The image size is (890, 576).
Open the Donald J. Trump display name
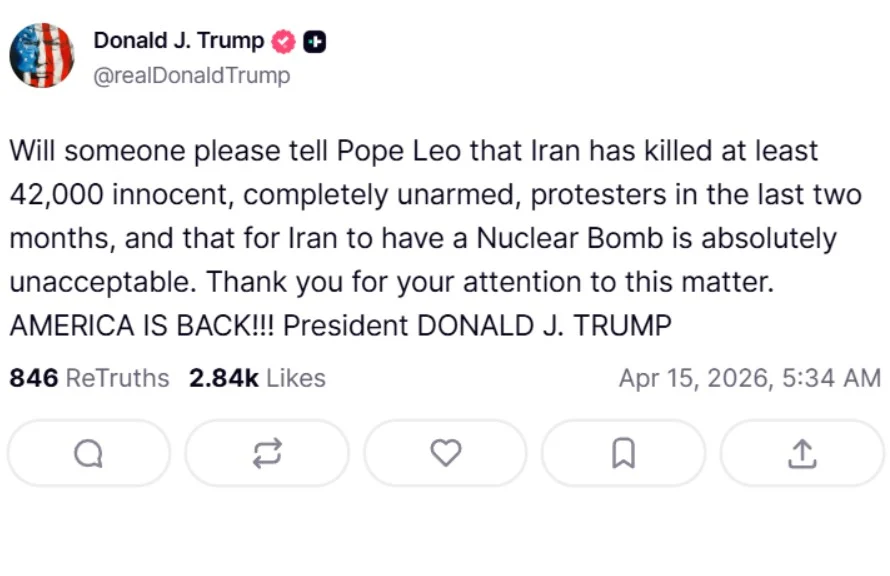(179, 41)
